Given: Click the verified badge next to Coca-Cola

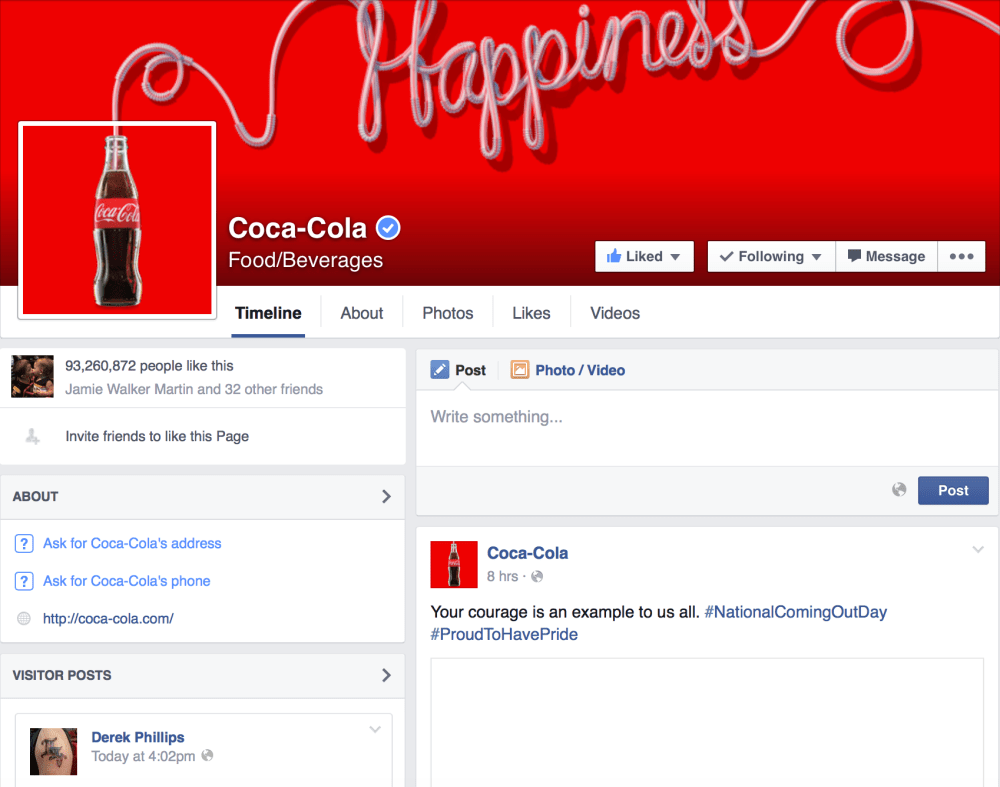Looking at the screenshot, I should tap(387, 227).
